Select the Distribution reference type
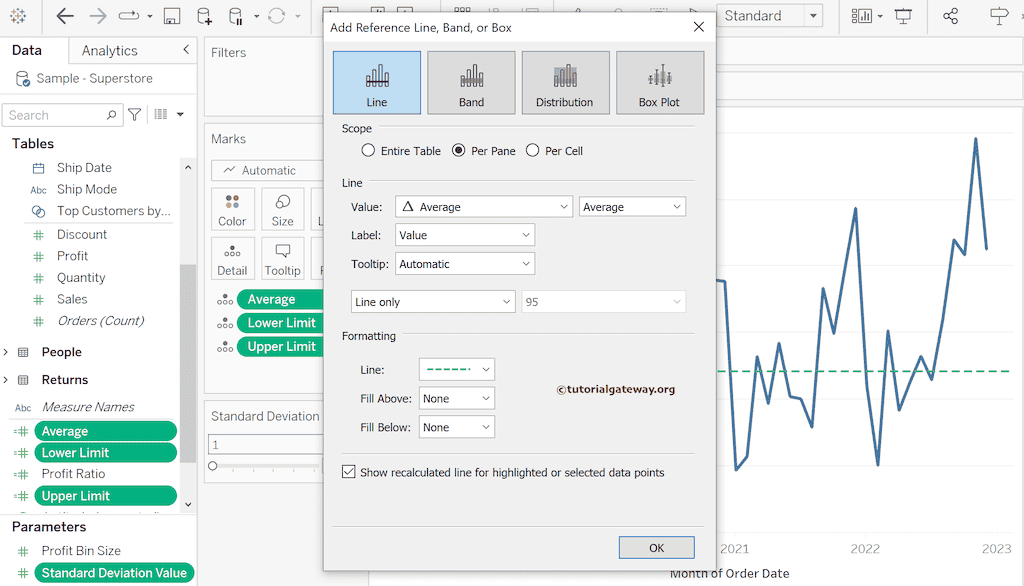Image resolution: width=1024 pixels, height=586 pixels. [x=566, y=83]
